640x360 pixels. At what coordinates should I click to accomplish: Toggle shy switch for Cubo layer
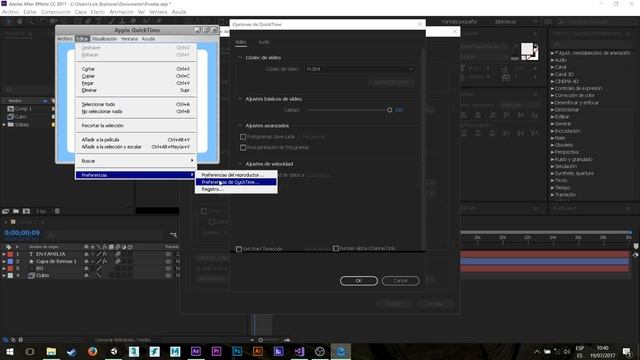86,276
